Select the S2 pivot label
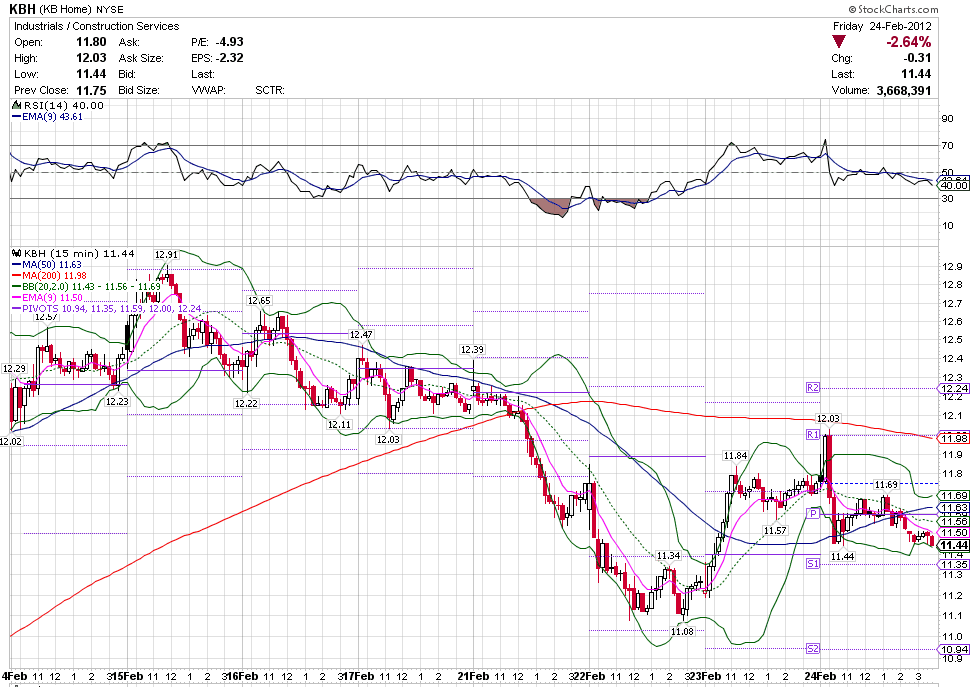980x687 pixels. pyautogui.click(x=812, y=649)
